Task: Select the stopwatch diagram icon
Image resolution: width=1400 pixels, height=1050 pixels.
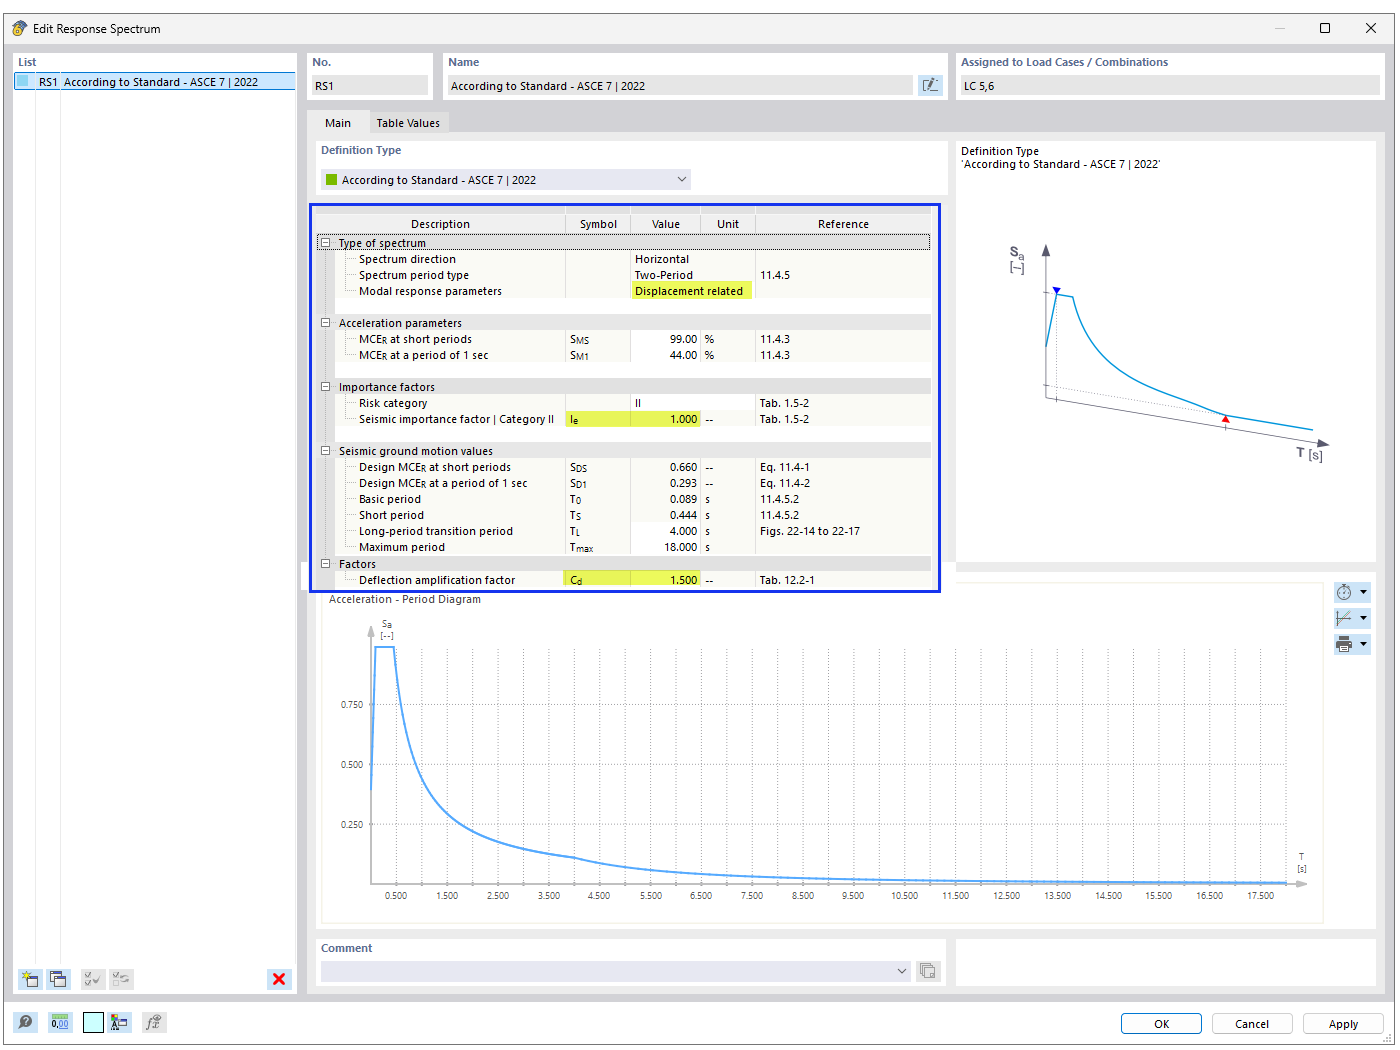Action: click(1347, 591)
